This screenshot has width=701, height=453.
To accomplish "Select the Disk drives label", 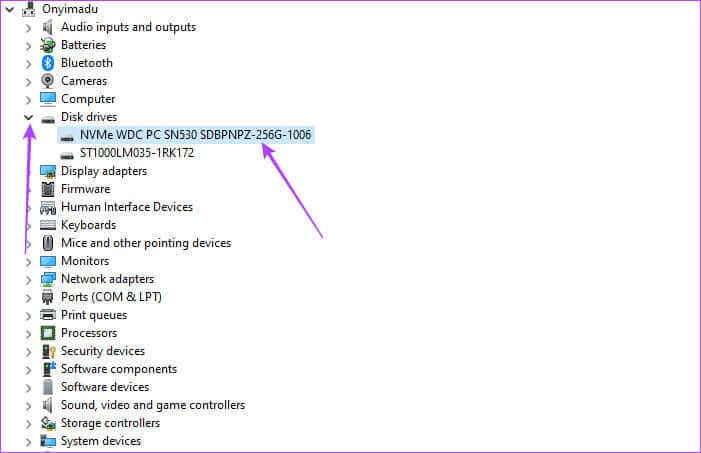I will (89, 117).
